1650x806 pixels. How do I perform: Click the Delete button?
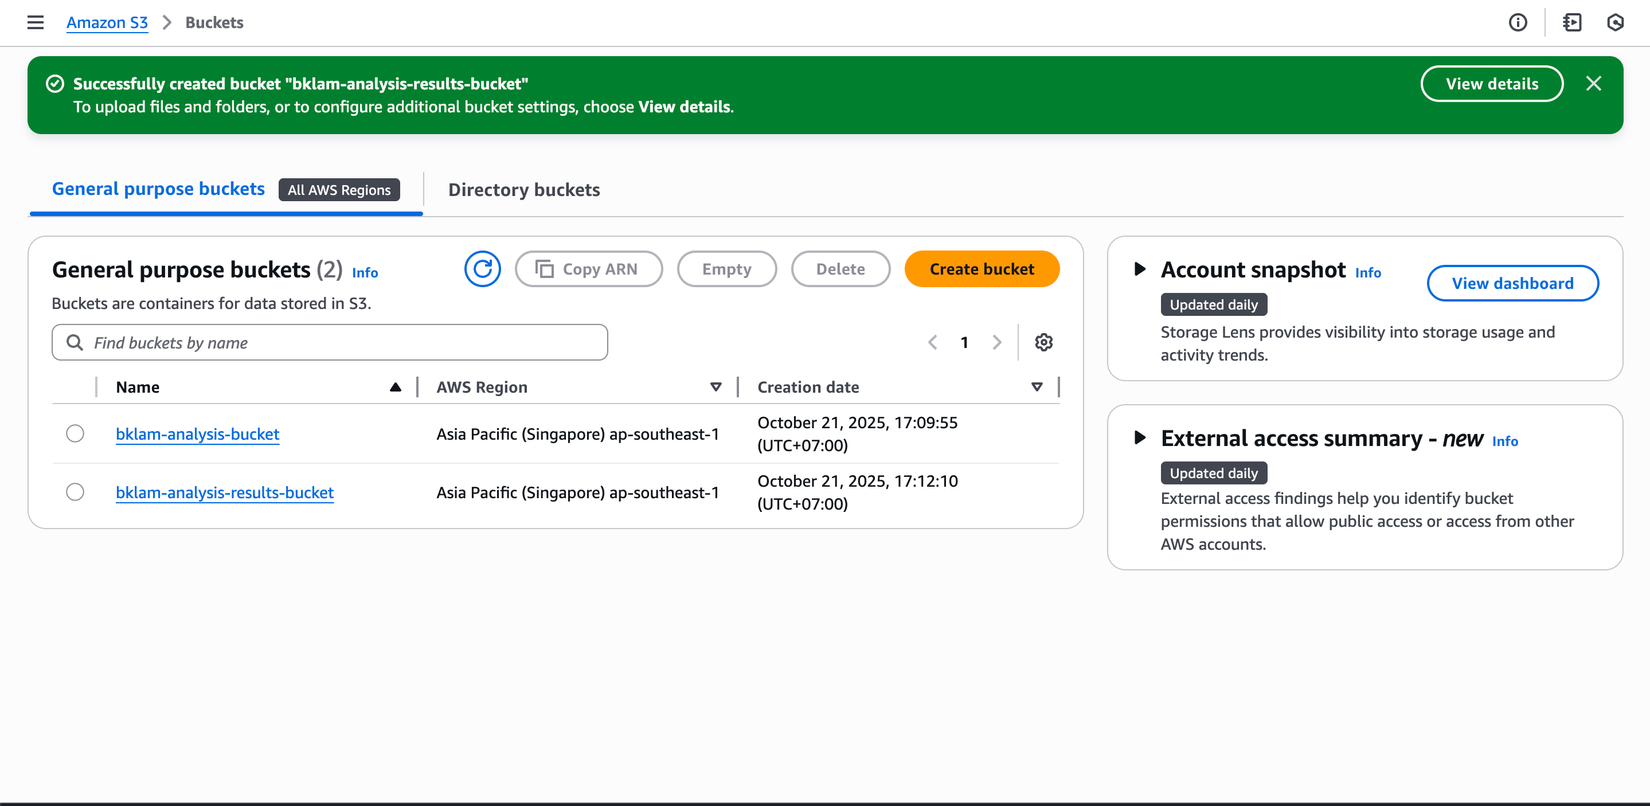coord(841,269)
